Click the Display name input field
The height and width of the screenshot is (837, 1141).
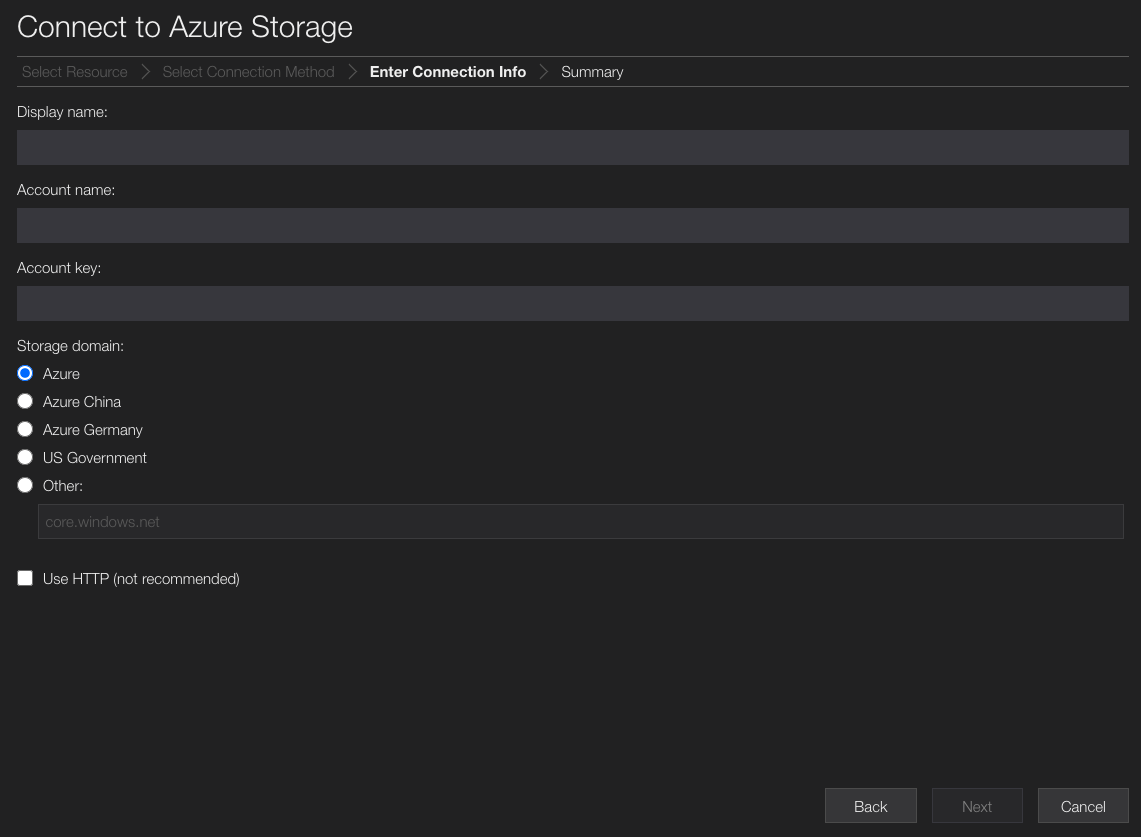[573, 148]
